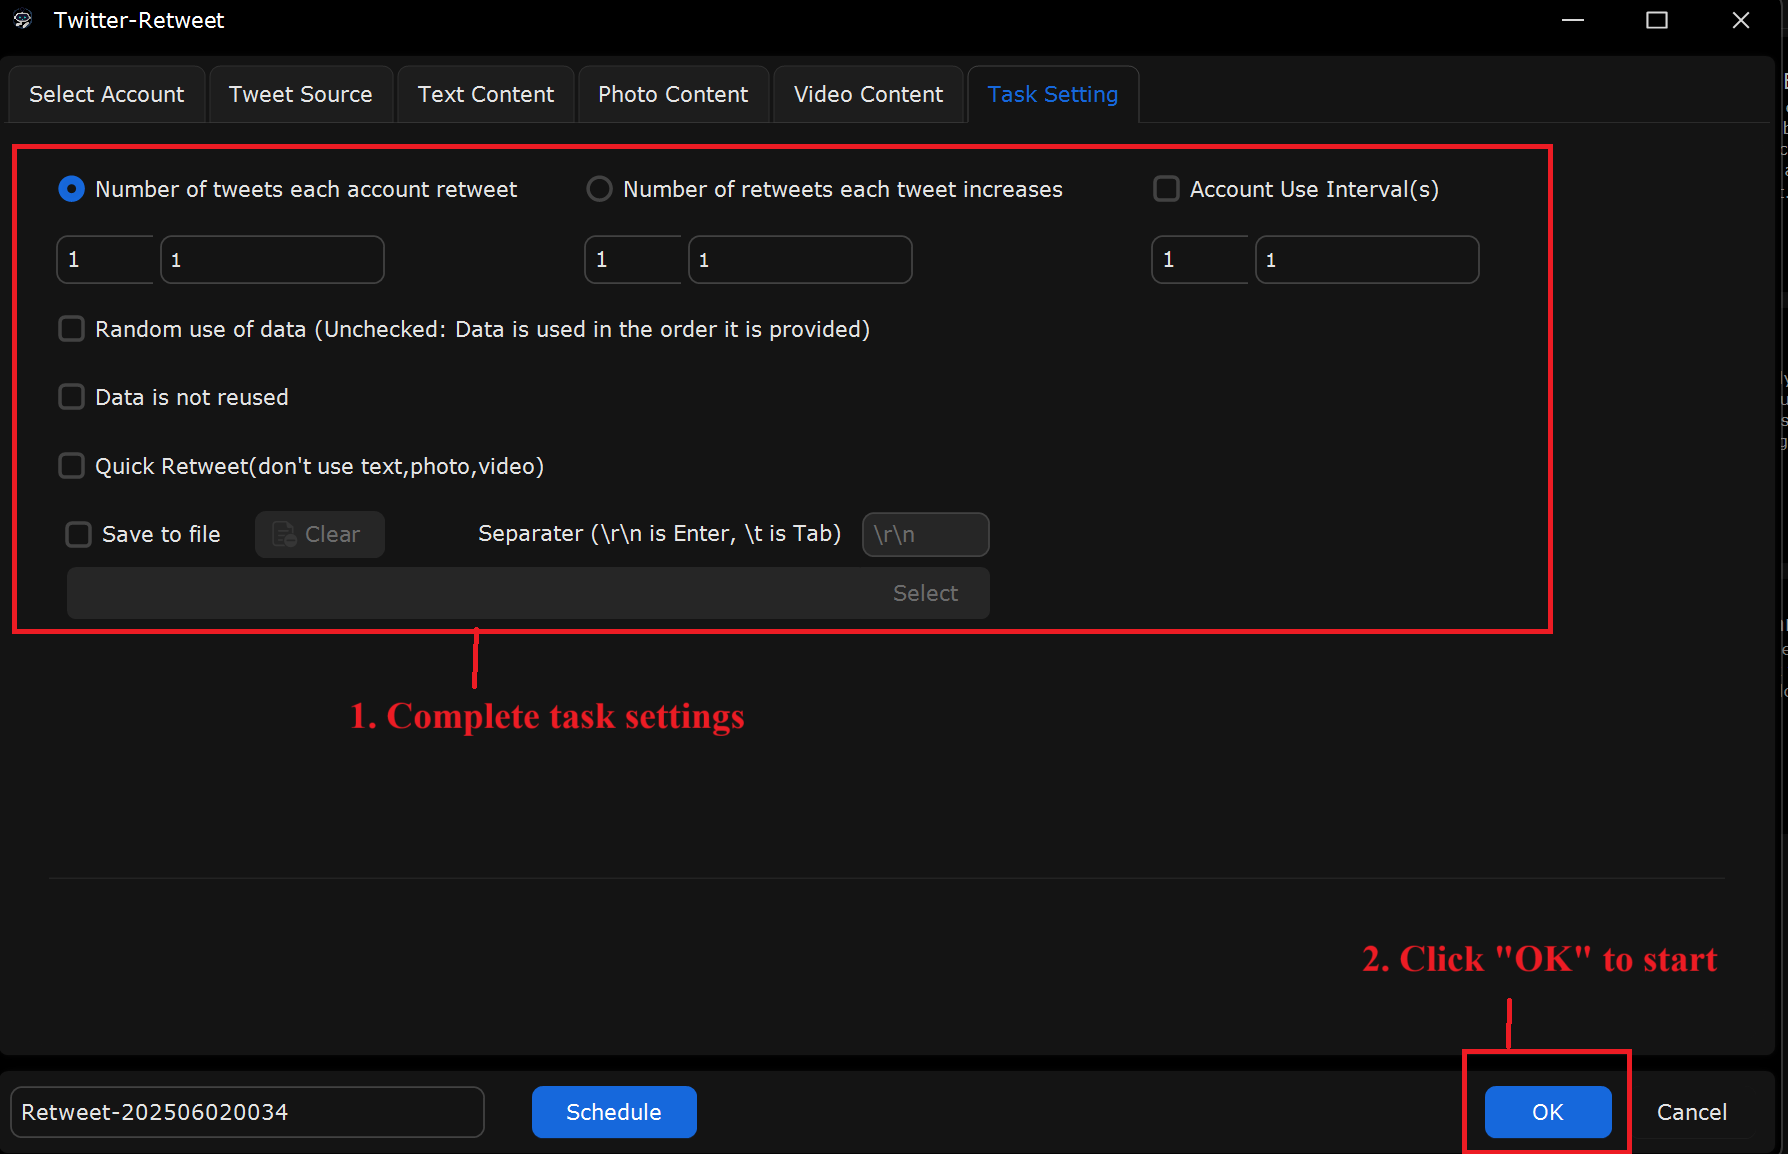The image size is (1788, 1154).
Task: Select the Task Setting tab
Action: click(1053, 94)
